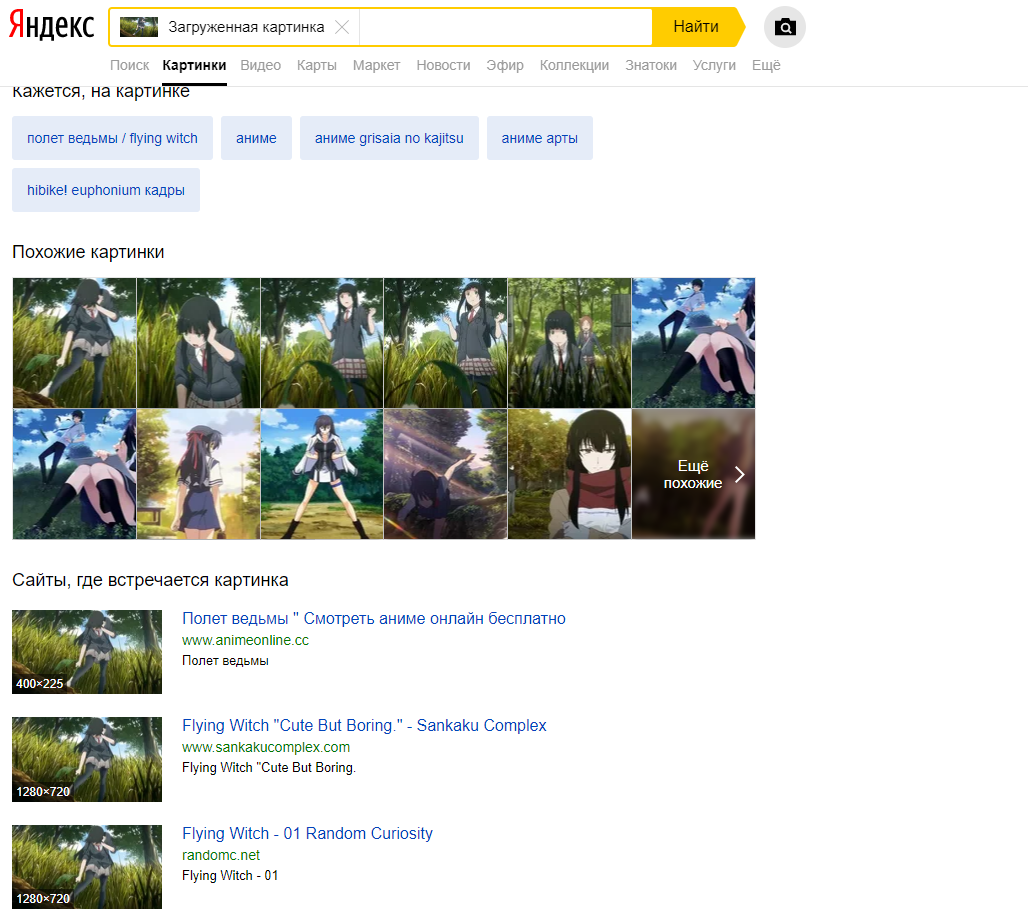The width and height of the screenshot is (1028, 915).
Task: Visit www.animeonline.cc URL link
Action: pyautogui.click(x=245, y=640)
